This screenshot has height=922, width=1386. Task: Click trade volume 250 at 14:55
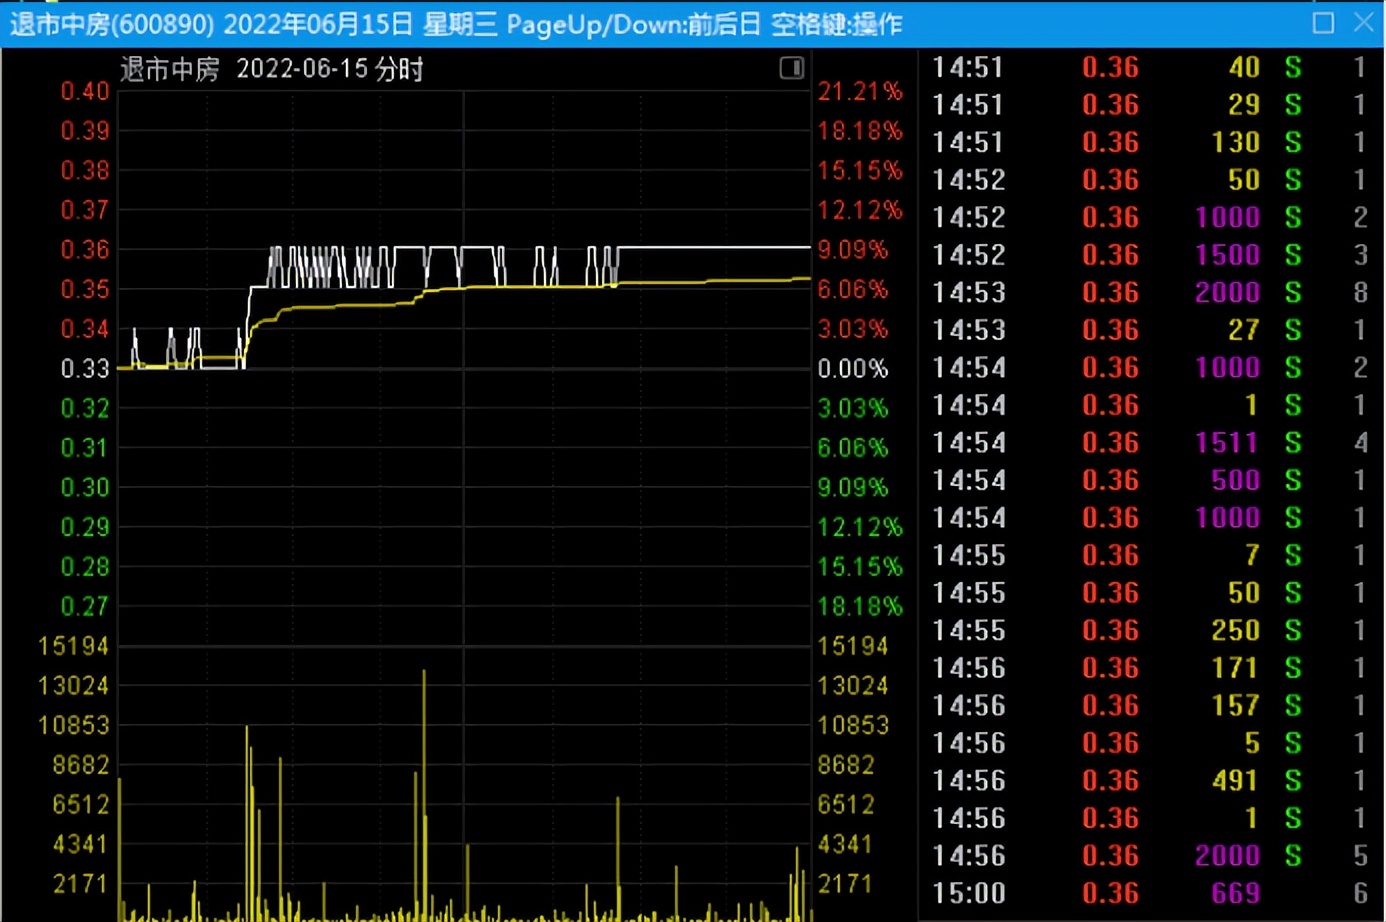[1236, 631]
